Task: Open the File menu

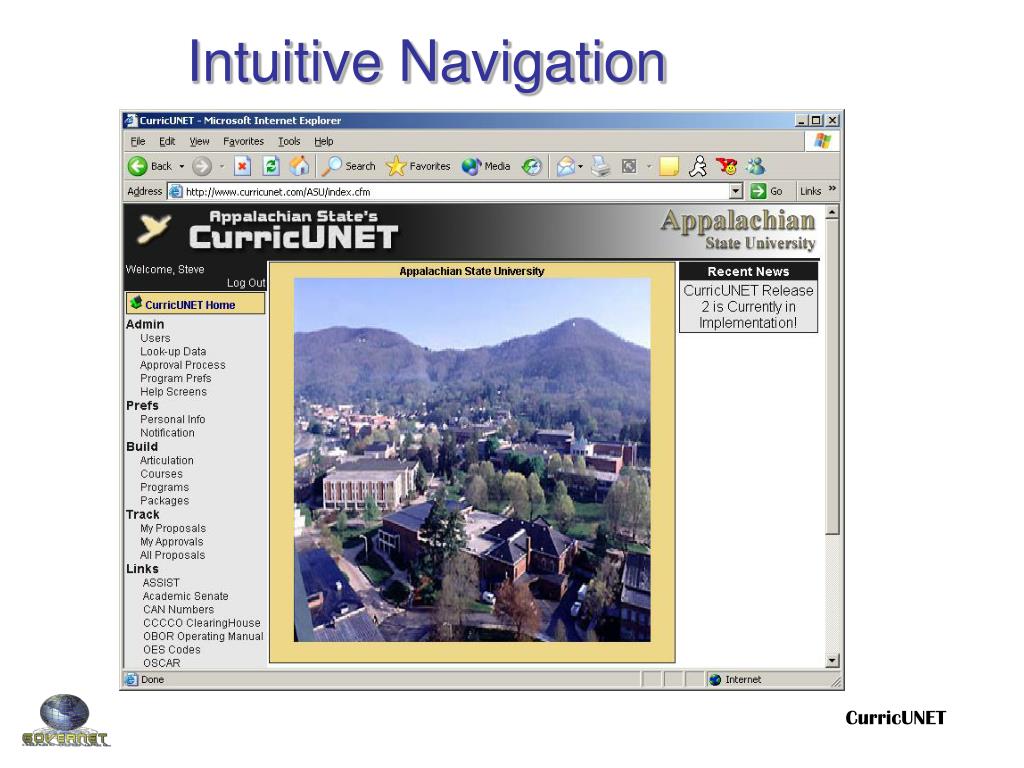Action: pyautogui.click(x=137, y=141)
